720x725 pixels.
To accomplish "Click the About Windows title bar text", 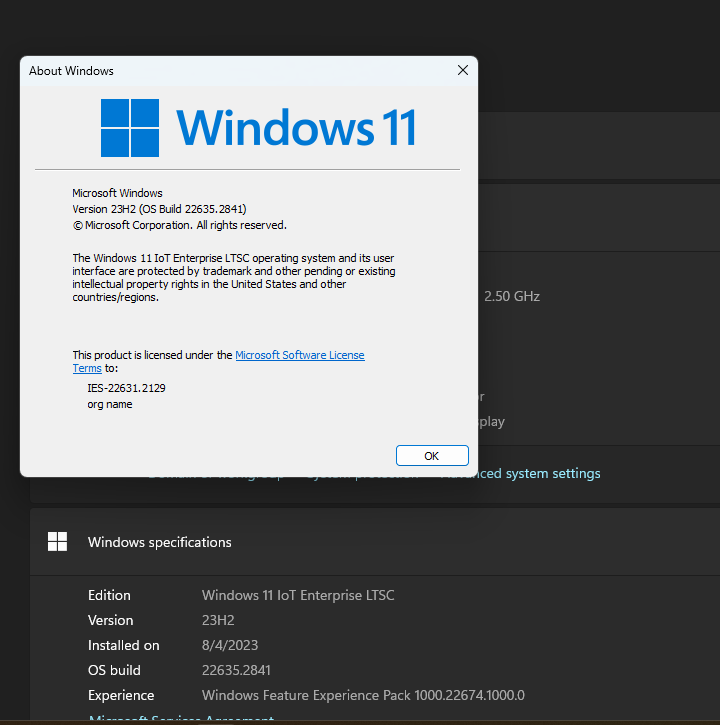I will tap(71, 71).
